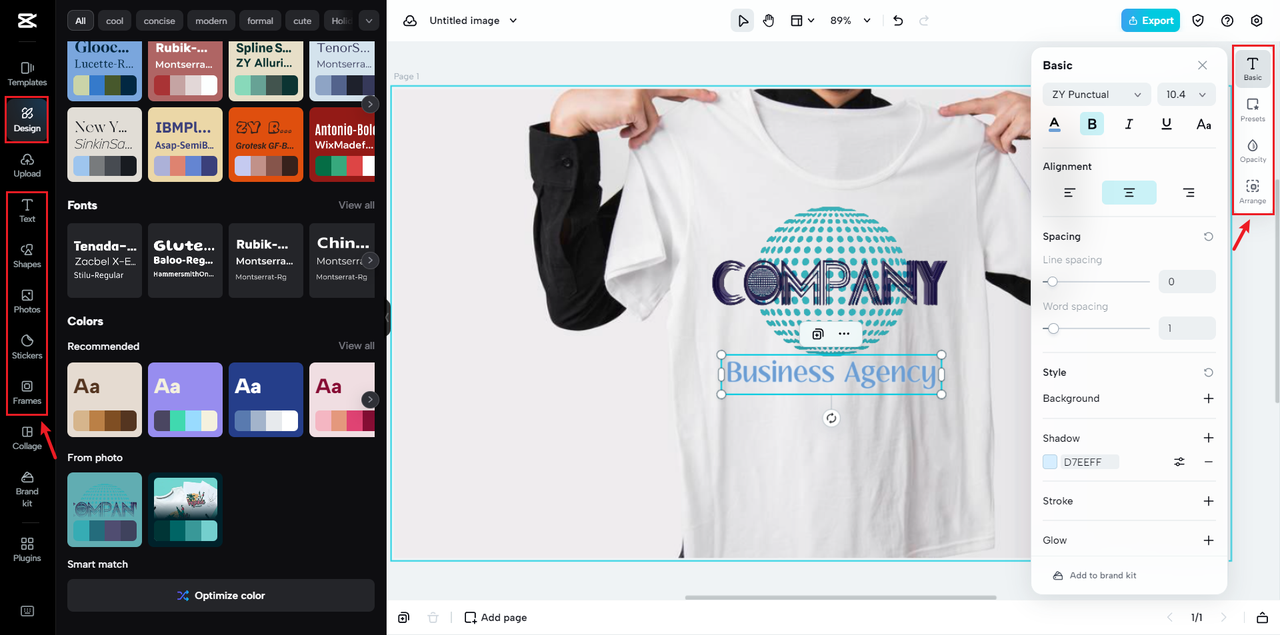Open the Photos panel
Viewport: 1280px width, 635px height.
coord(27,301)
